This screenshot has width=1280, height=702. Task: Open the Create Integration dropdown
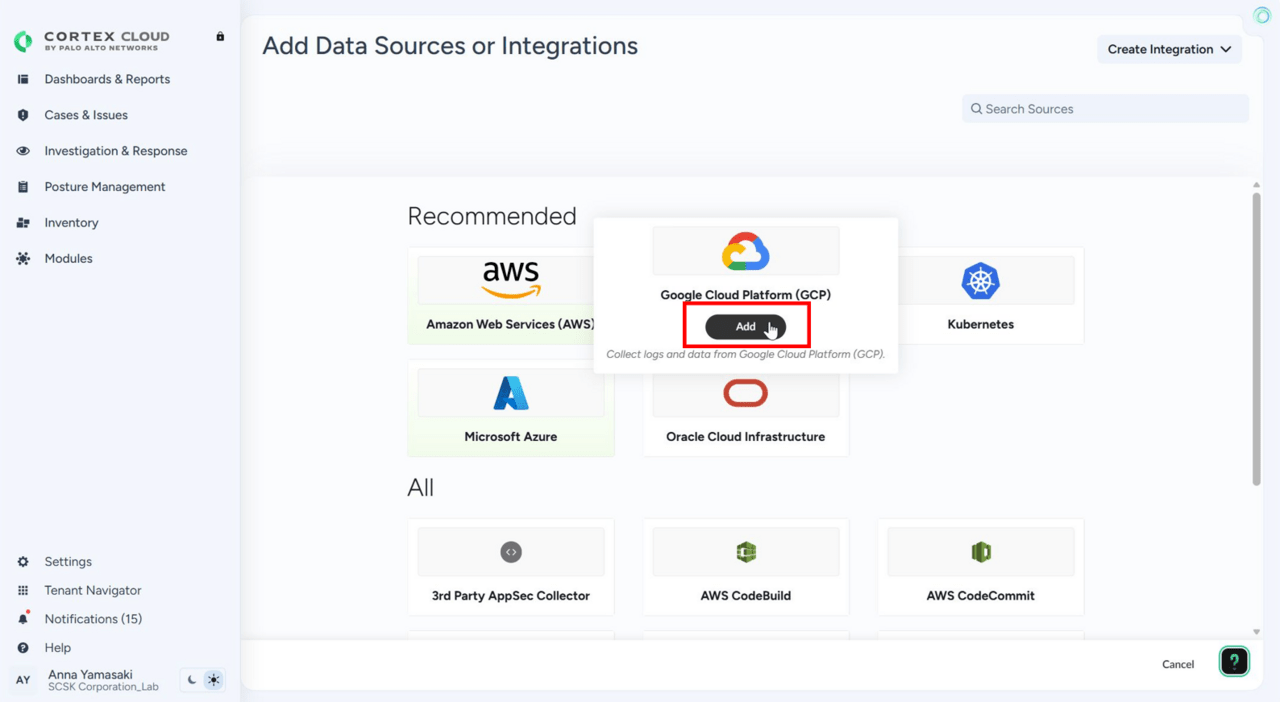(x=1169, y=49)
